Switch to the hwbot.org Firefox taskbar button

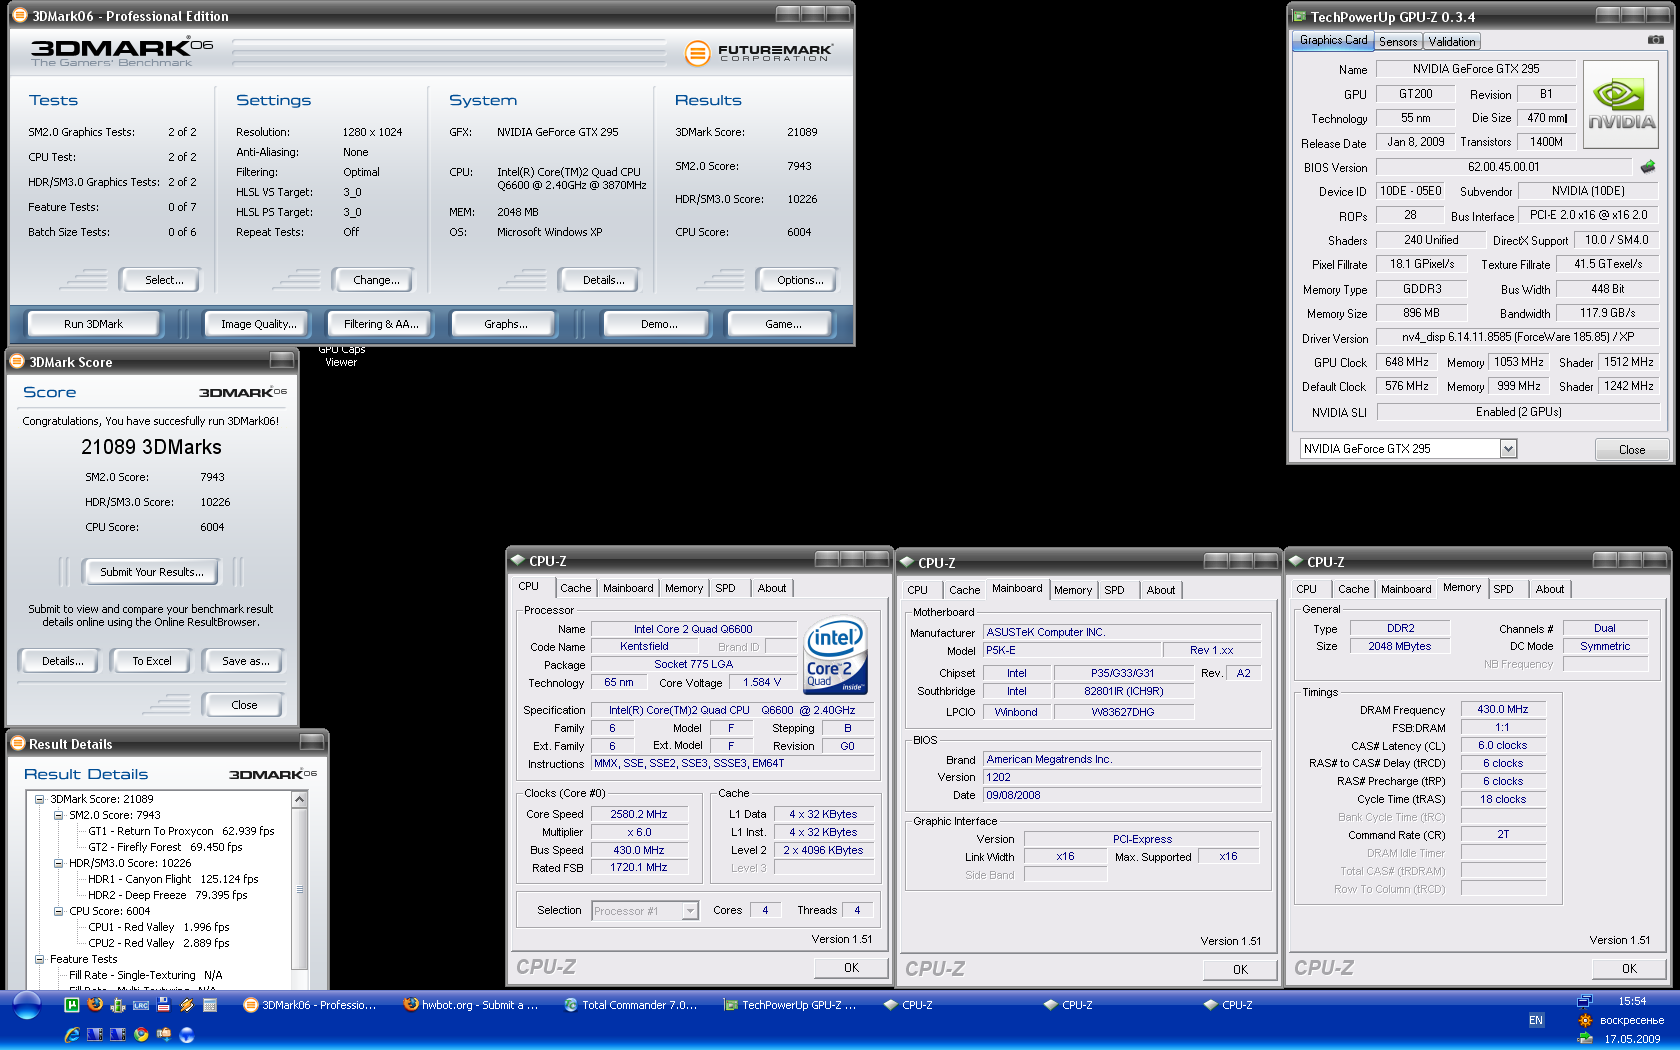coord(471,1005)
